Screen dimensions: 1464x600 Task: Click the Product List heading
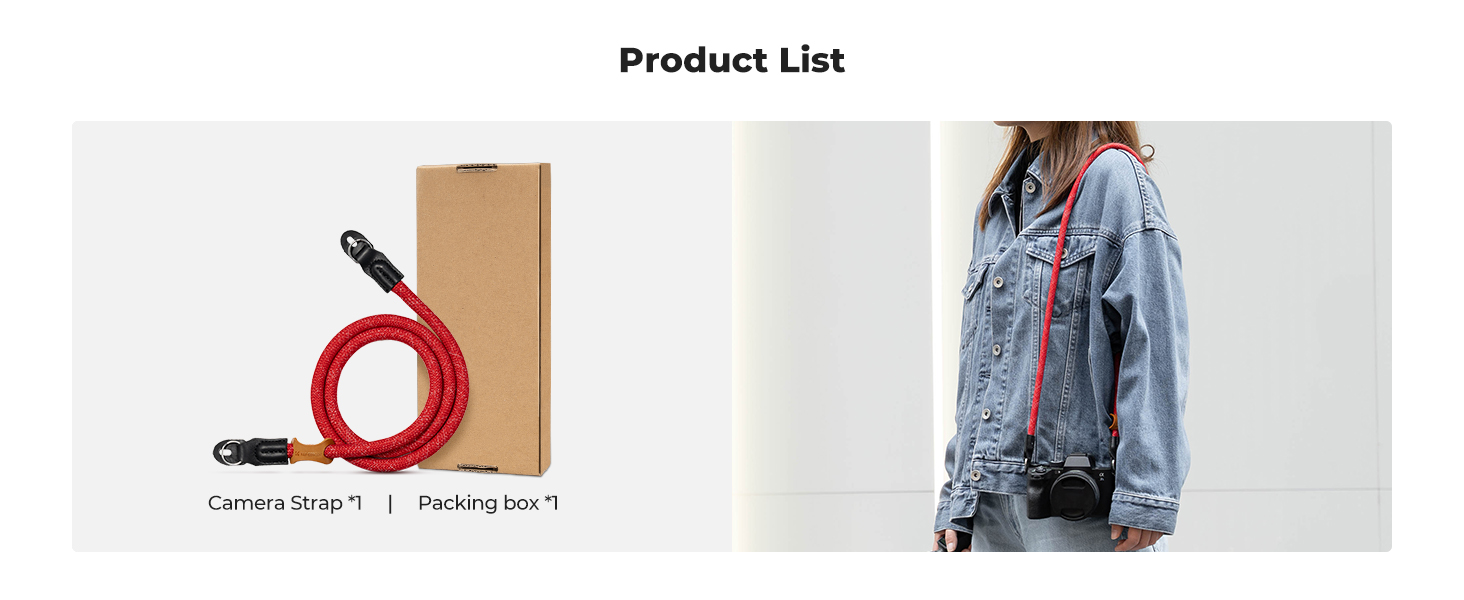coord(732,60)
